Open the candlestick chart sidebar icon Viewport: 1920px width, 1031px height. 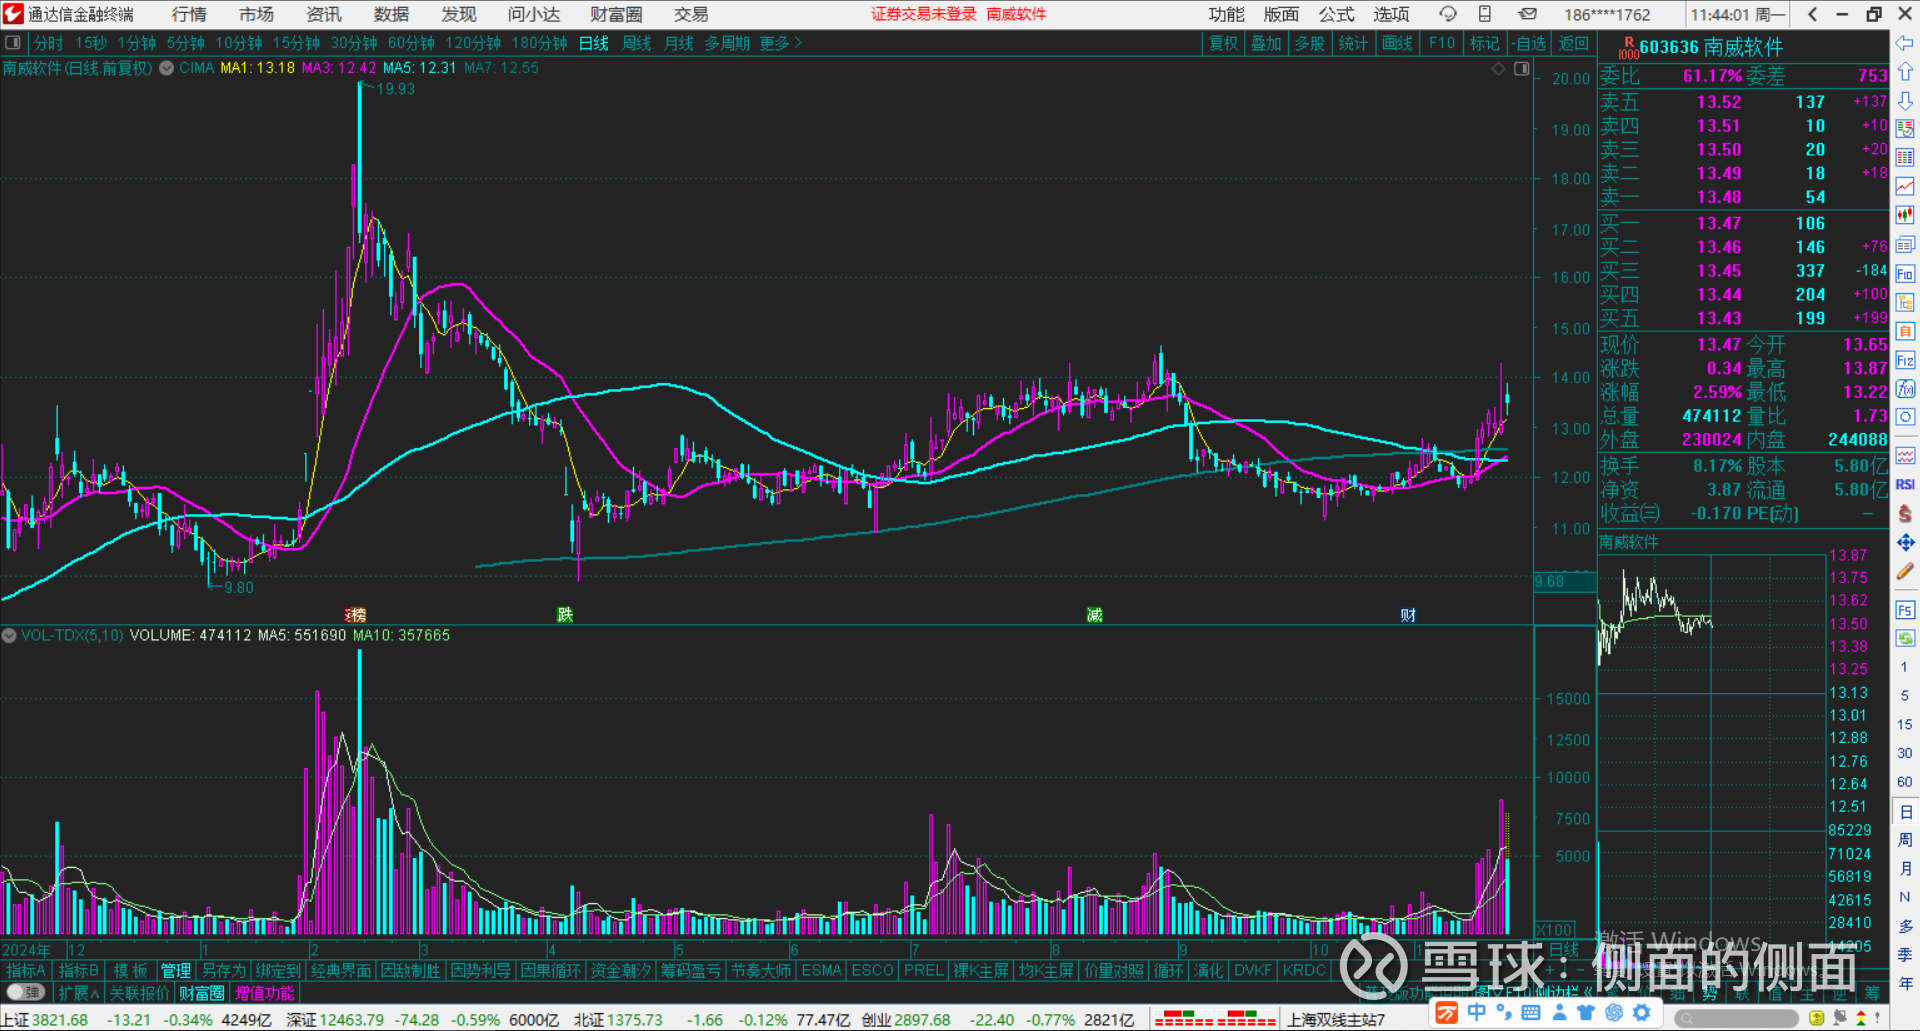pyautogui.click(x=1905, y=215)
